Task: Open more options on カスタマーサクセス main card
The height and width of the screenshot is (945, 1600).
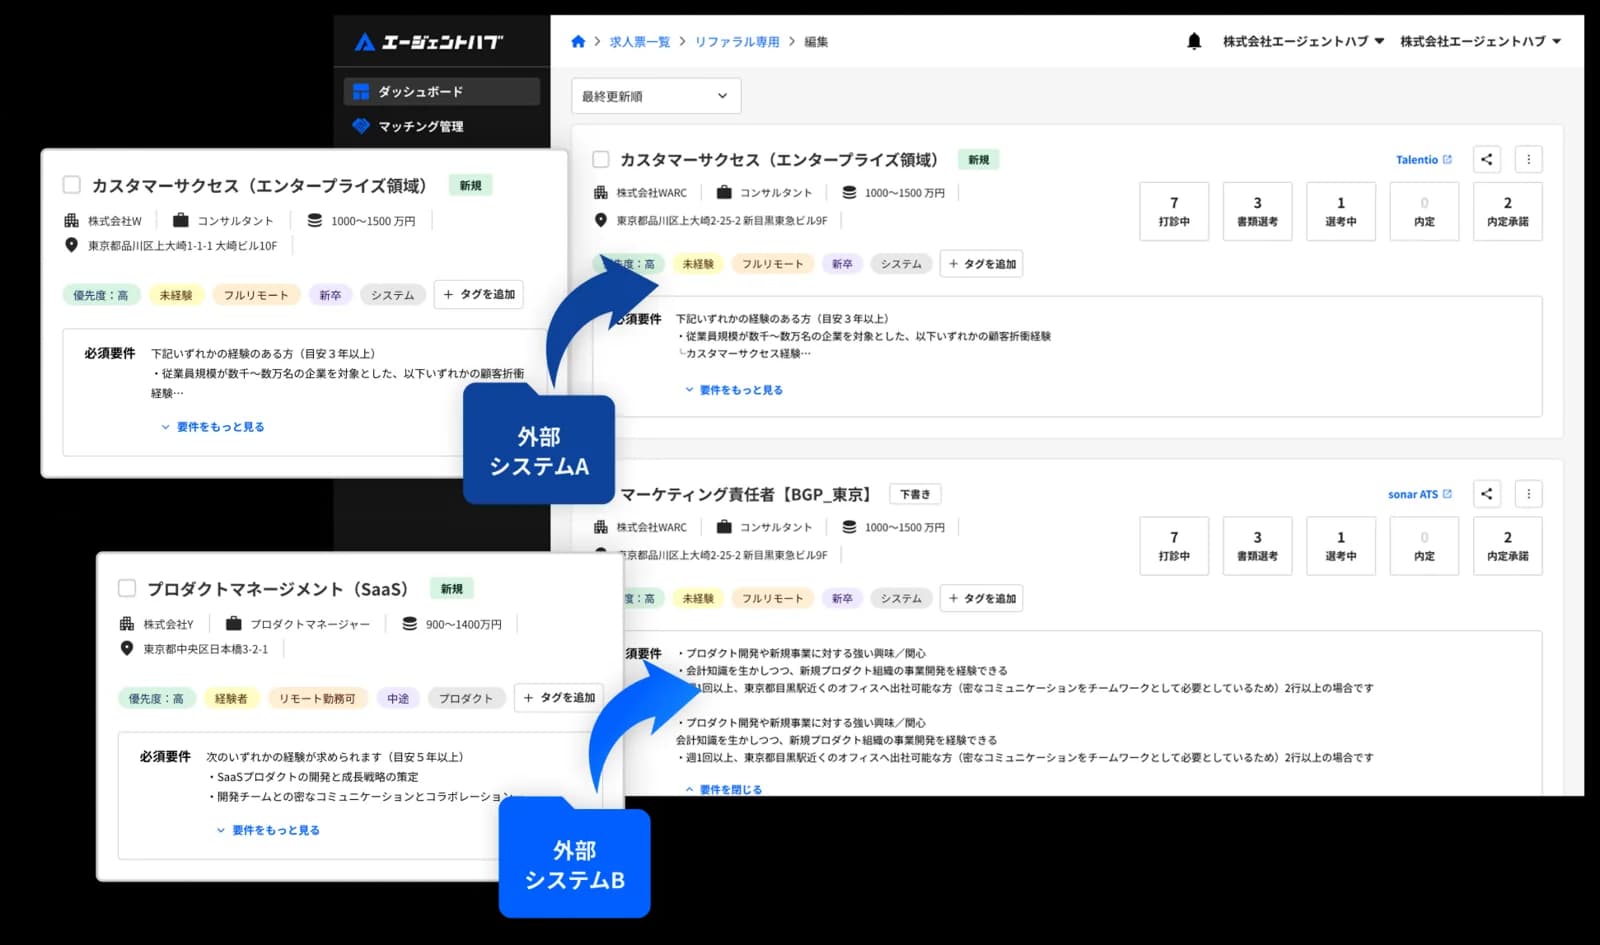Action: (1528, 159)
